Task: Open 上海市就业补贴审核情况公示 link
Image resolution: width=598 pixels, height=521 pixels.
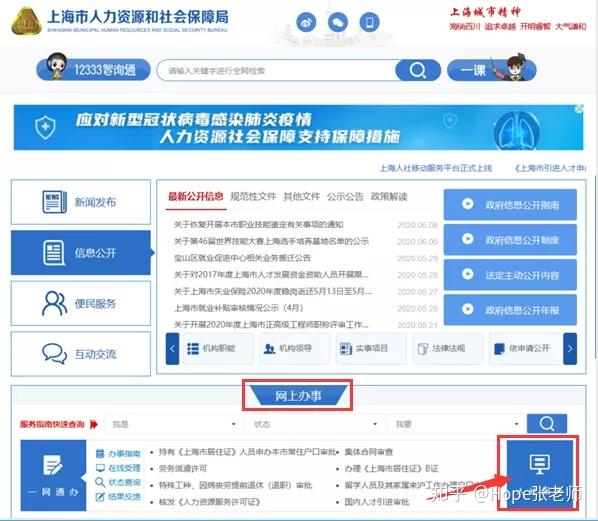Action: [238, 308]
